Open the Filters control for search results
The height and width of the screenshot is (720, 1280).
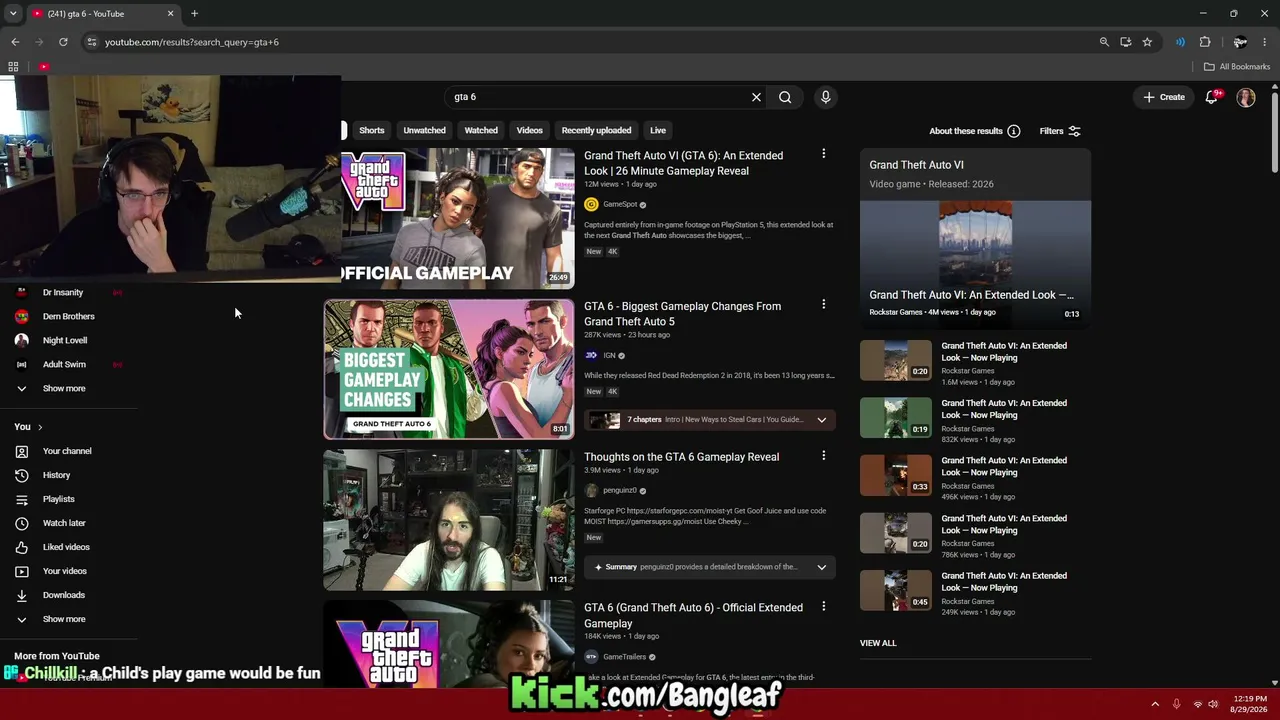click(x=1060, y=131)
